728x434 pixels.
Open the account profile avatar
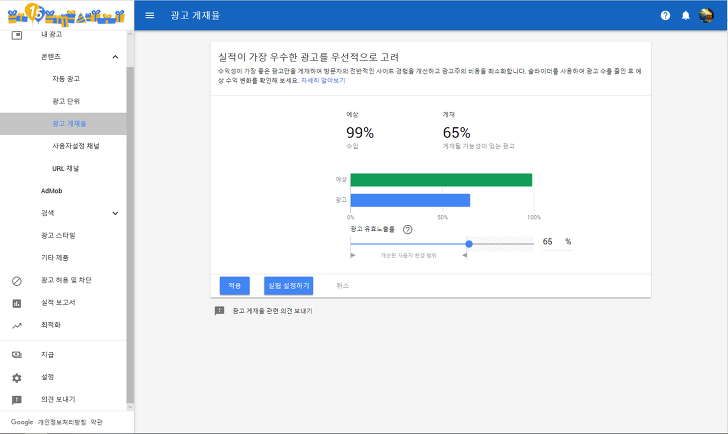pyautogui.click(x=706, y=15)
